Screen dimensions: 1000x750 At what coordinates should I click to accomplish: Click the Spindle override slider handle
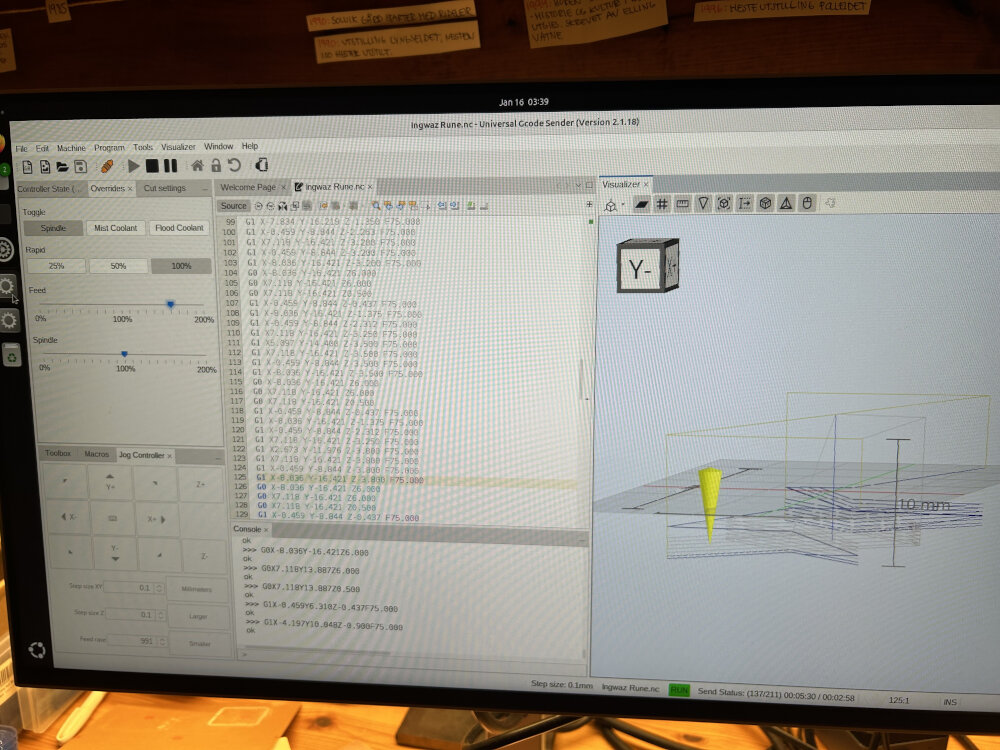[x=124, y=353]
